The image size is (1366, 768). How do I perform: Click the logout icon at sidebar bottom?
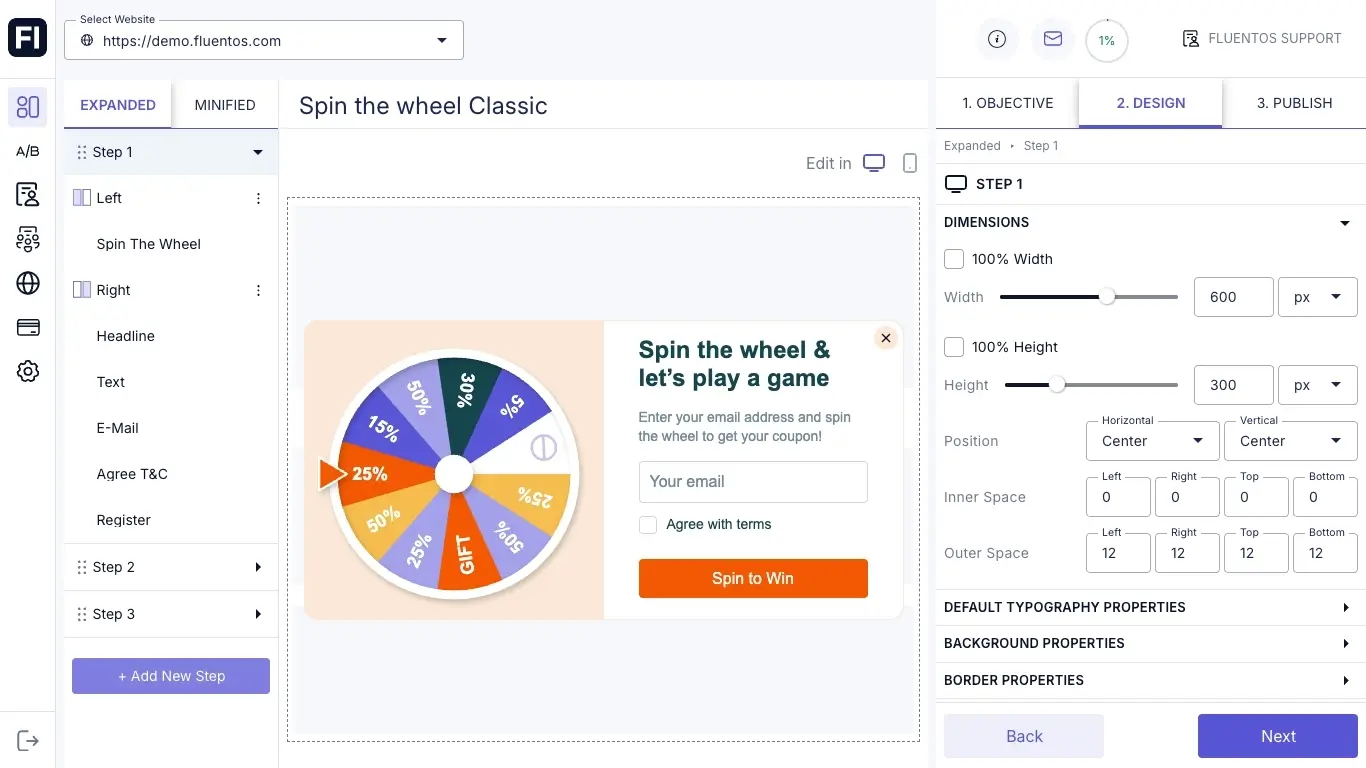pyautogui.click(x=27, y=740)
